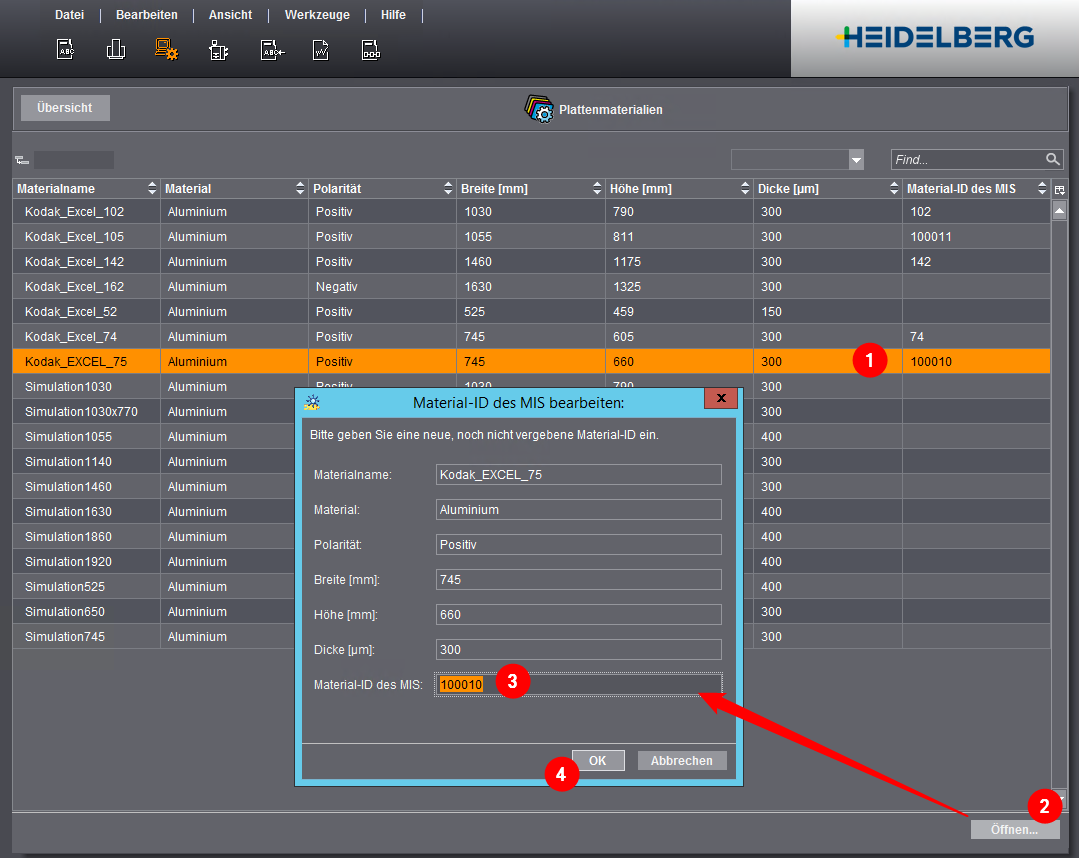Image resolution: width=1079 pixels, height=858 pixels.
Task: Open the filter dropdown next to Find field
Action: (x=855, y=160)
